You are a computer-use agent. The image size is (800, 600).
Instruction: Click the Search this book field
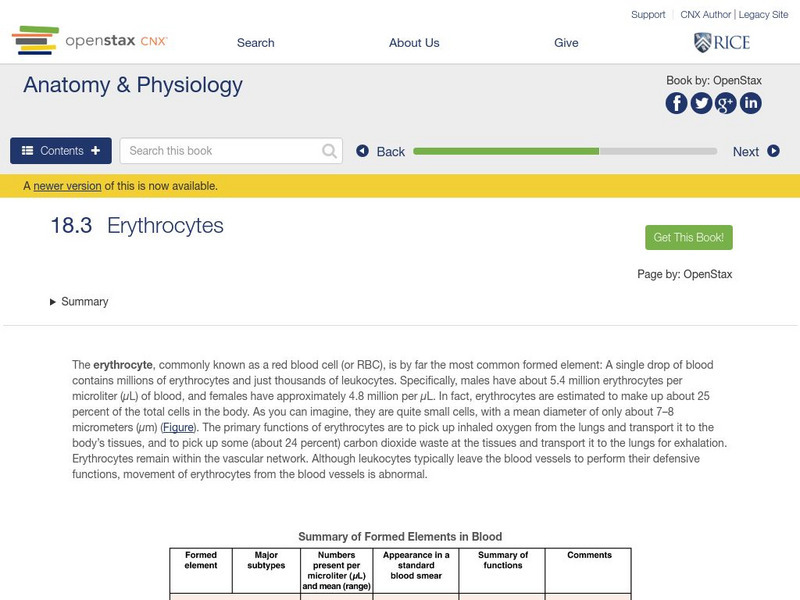(222, 151)
